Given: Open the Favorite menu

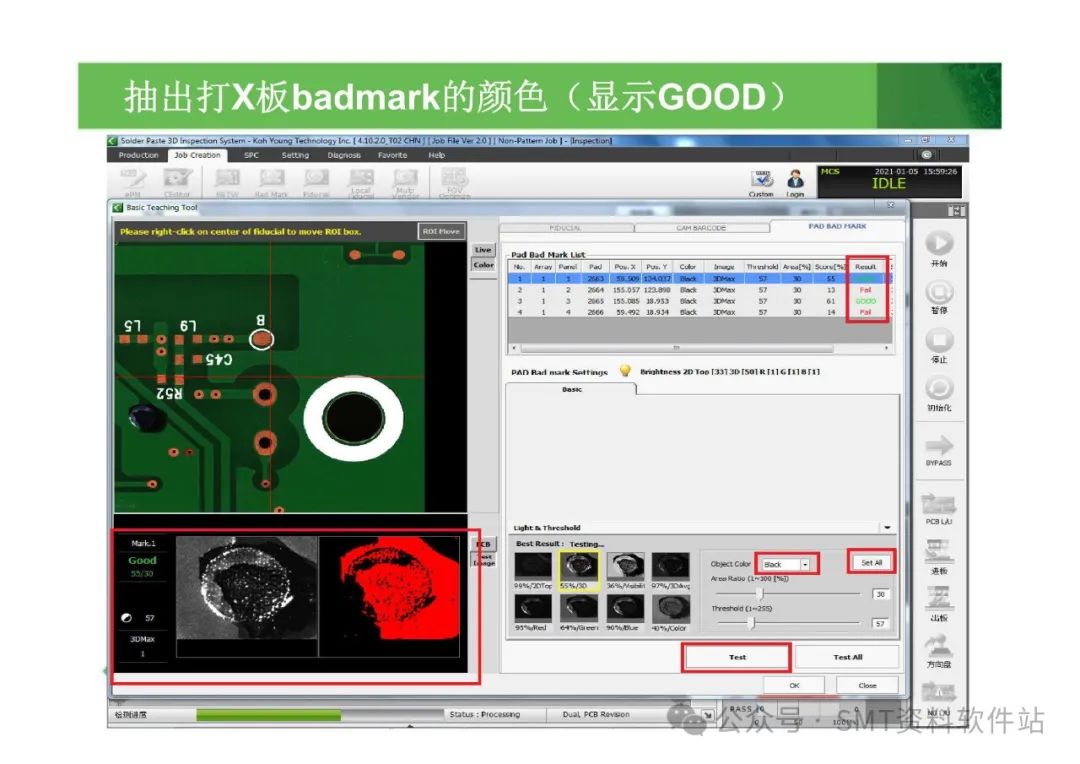Looking at the screenshot, I should (393, 155).
